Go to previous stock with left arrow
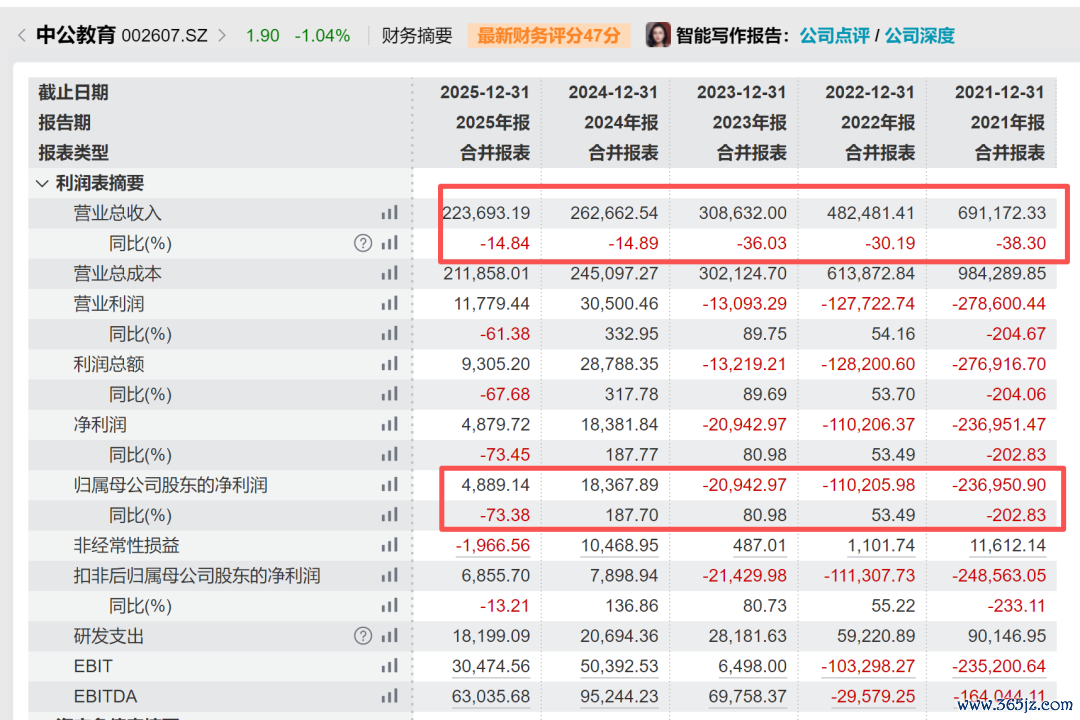Screen dimensions: 1080x720 coord(21,35)
